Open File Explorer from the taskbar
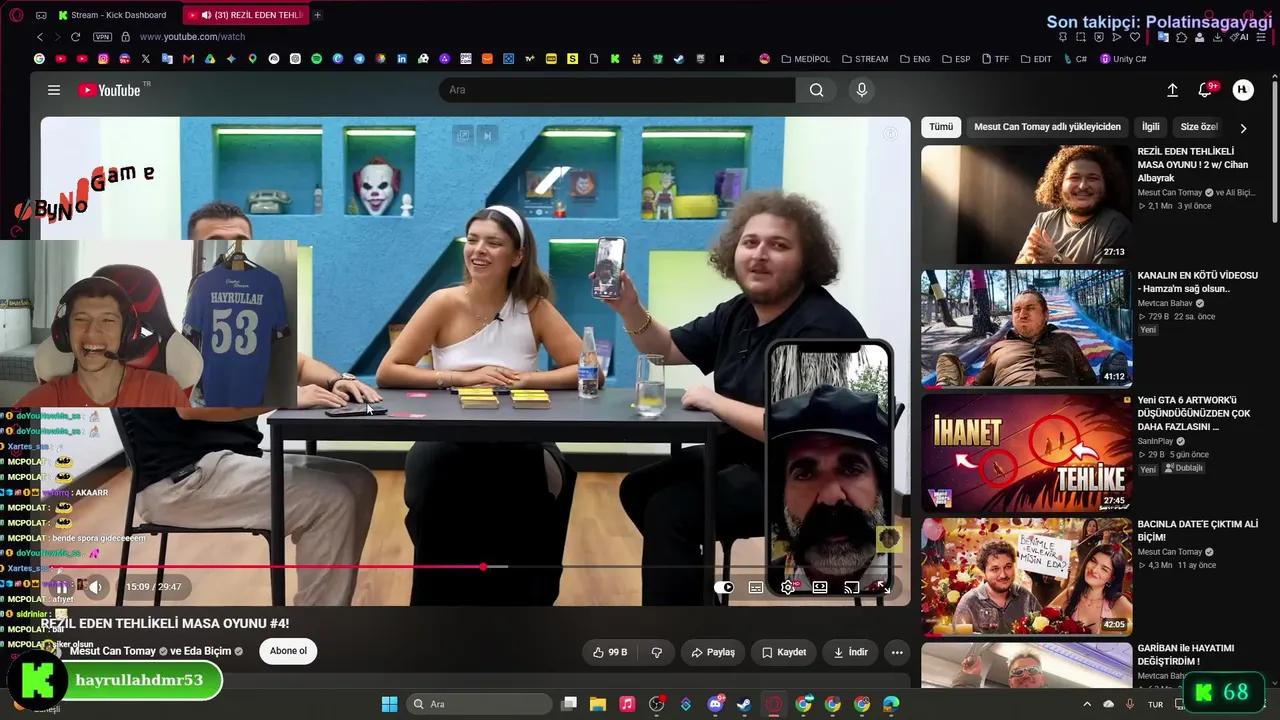1280x720 pixels. point(598,704)
